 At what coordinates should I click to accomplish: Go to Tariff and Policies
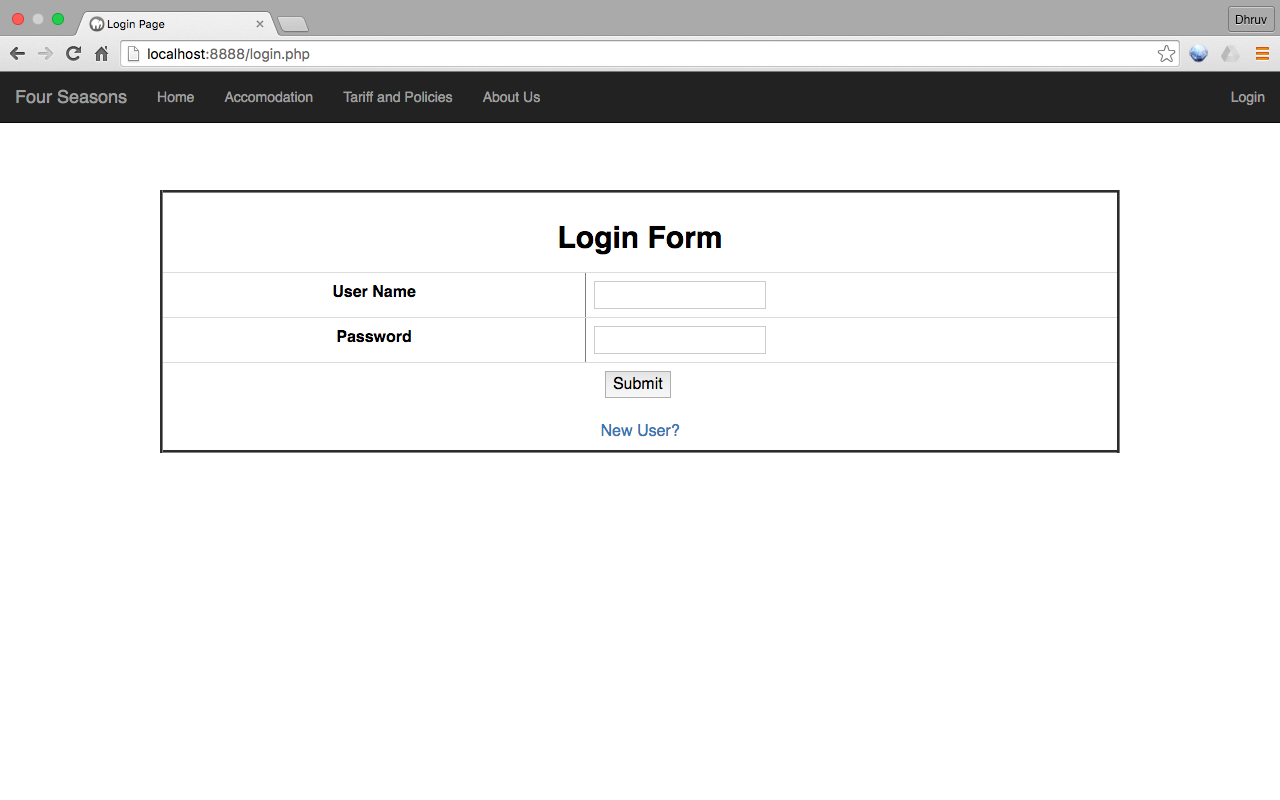point(398,97)
